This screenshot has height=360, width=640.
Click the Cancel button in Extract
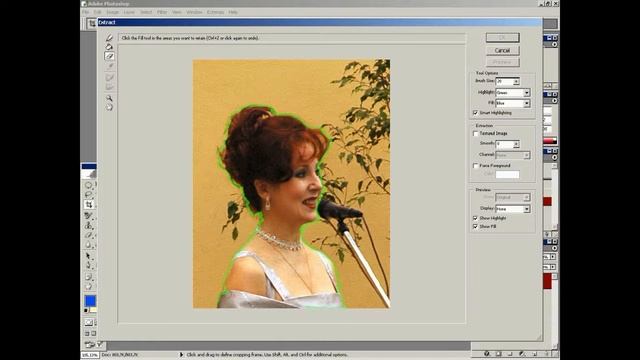coord(502,50)
